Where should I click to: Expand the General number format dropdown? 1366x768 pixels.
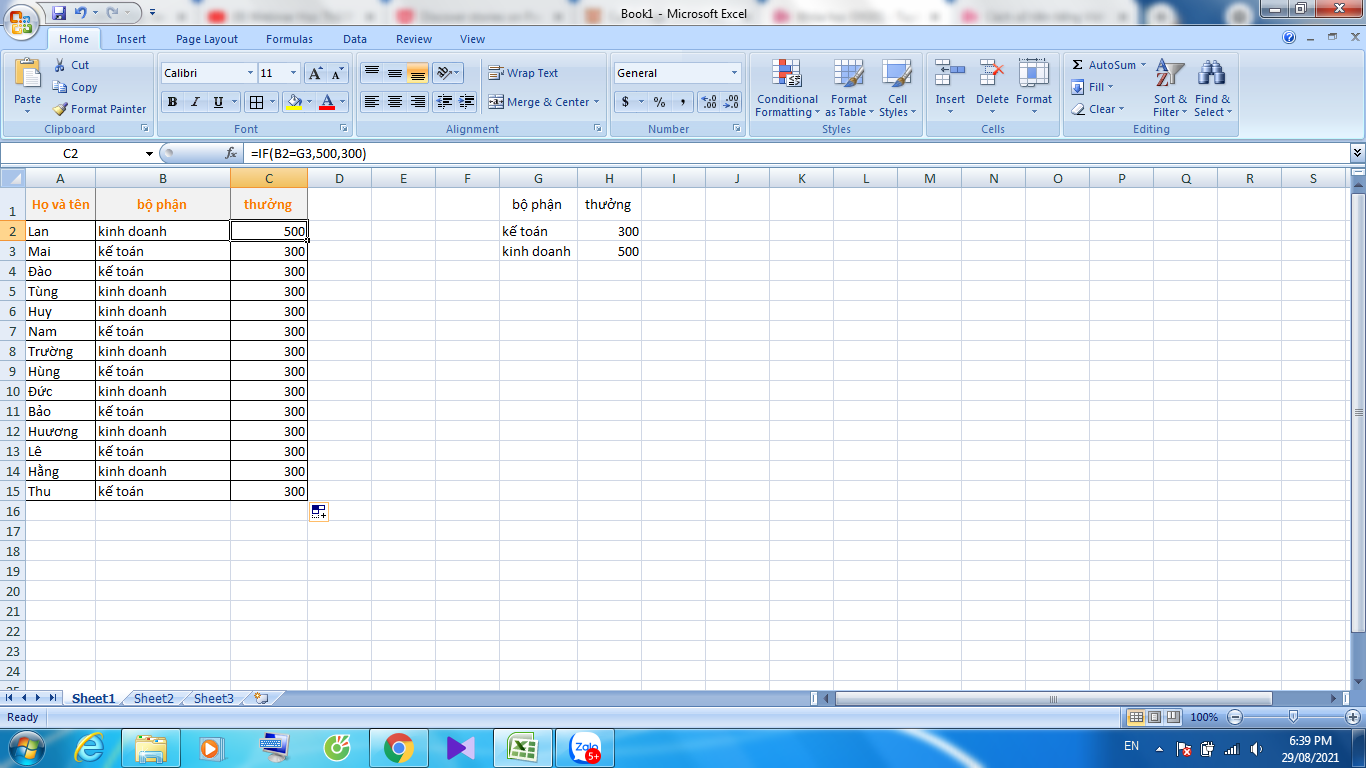coord(734,73)
